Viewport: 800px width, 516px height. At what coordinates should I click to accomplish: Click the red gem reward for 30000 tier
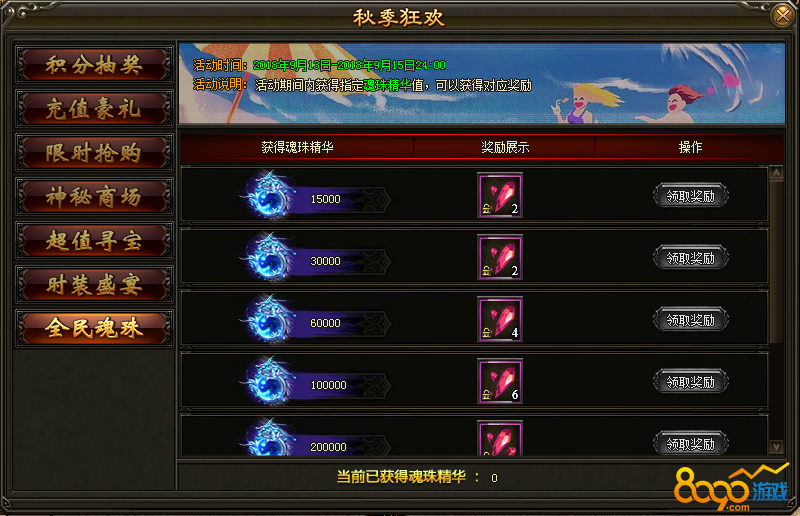[x=499, y=257]
